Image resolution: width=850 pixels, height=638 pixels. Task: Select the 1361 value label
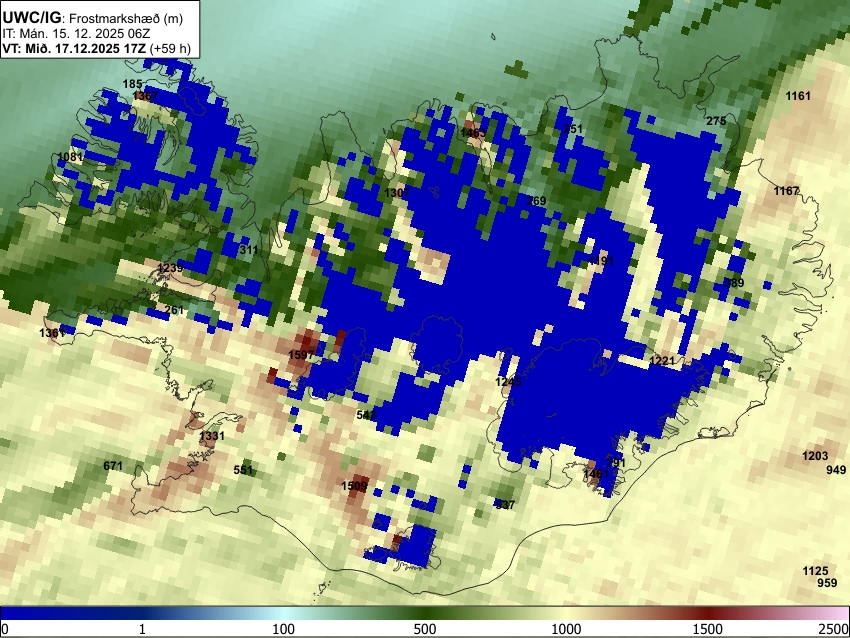[x=52, y=333]
